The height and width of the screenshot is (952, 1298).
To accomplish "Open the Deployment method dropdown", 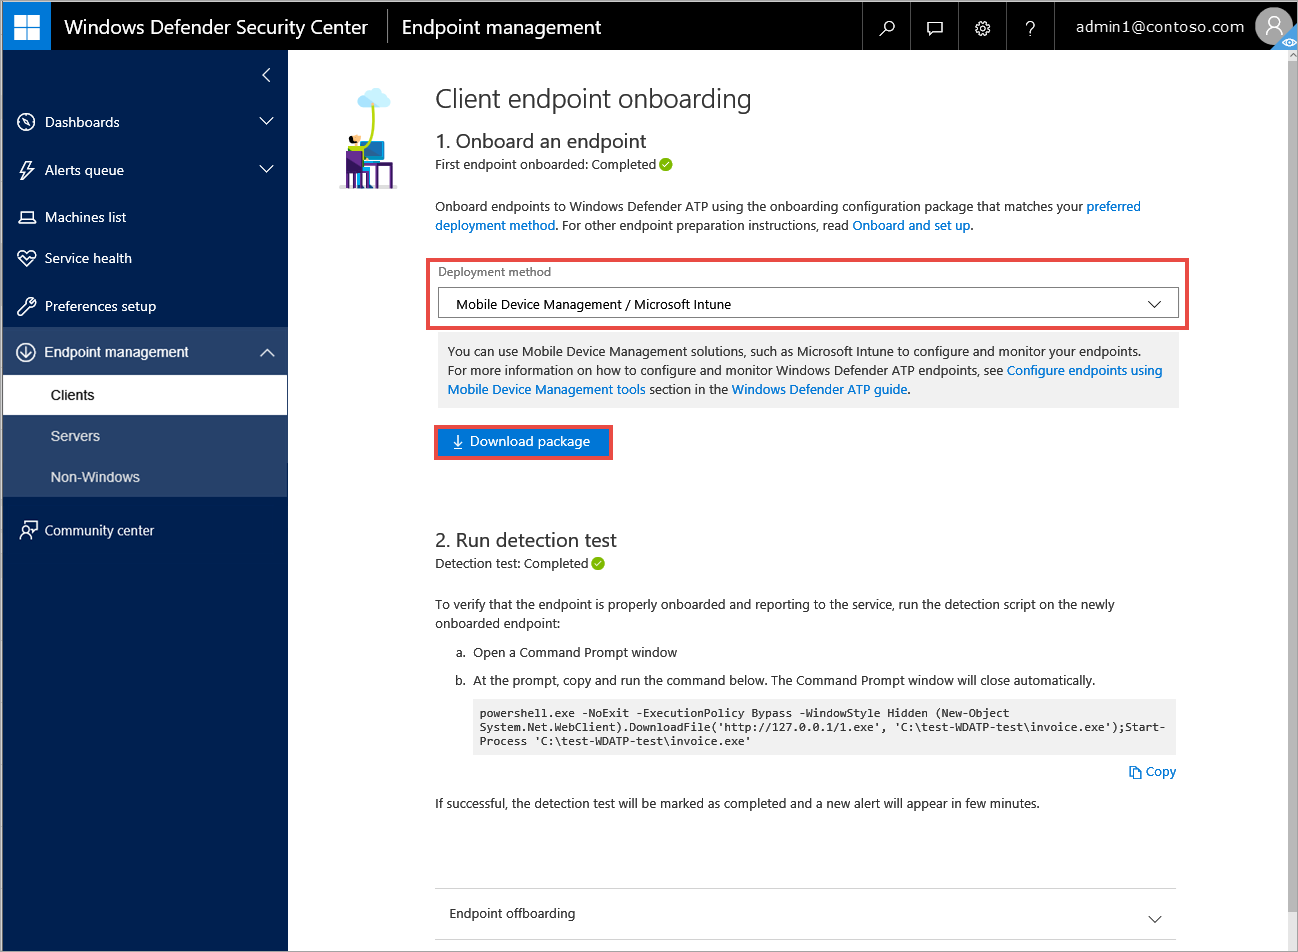I will coord(808,304).
